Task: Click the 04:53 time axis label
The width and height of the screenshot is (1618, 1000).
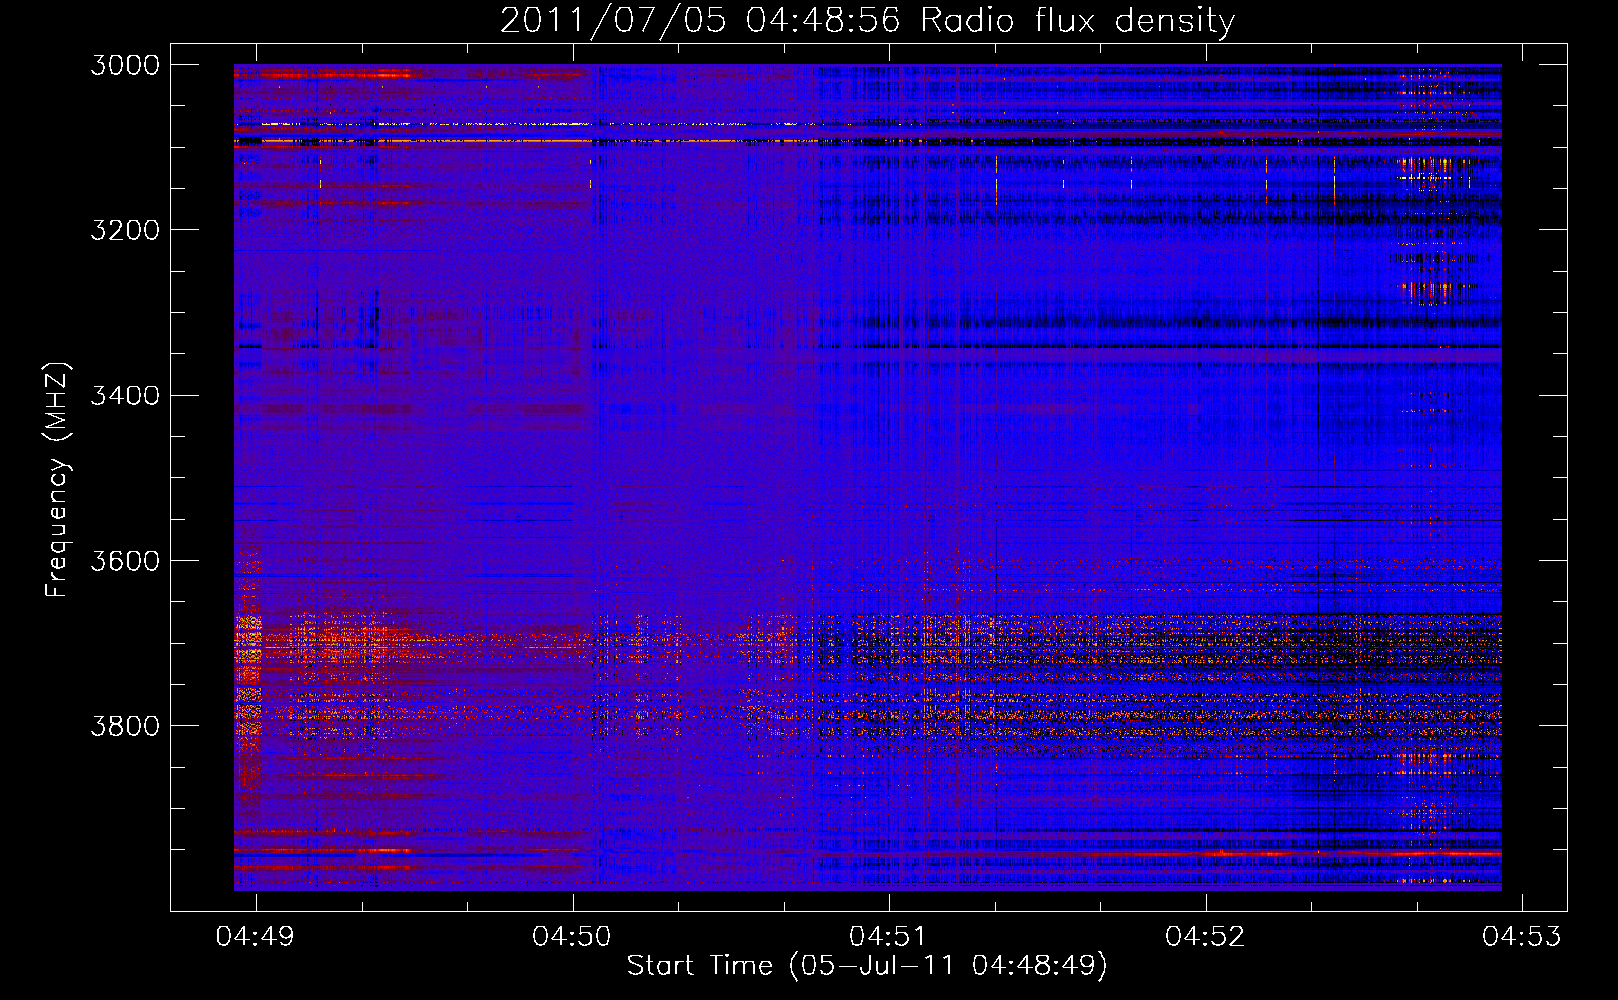Action: click(x=1522, y=936)
